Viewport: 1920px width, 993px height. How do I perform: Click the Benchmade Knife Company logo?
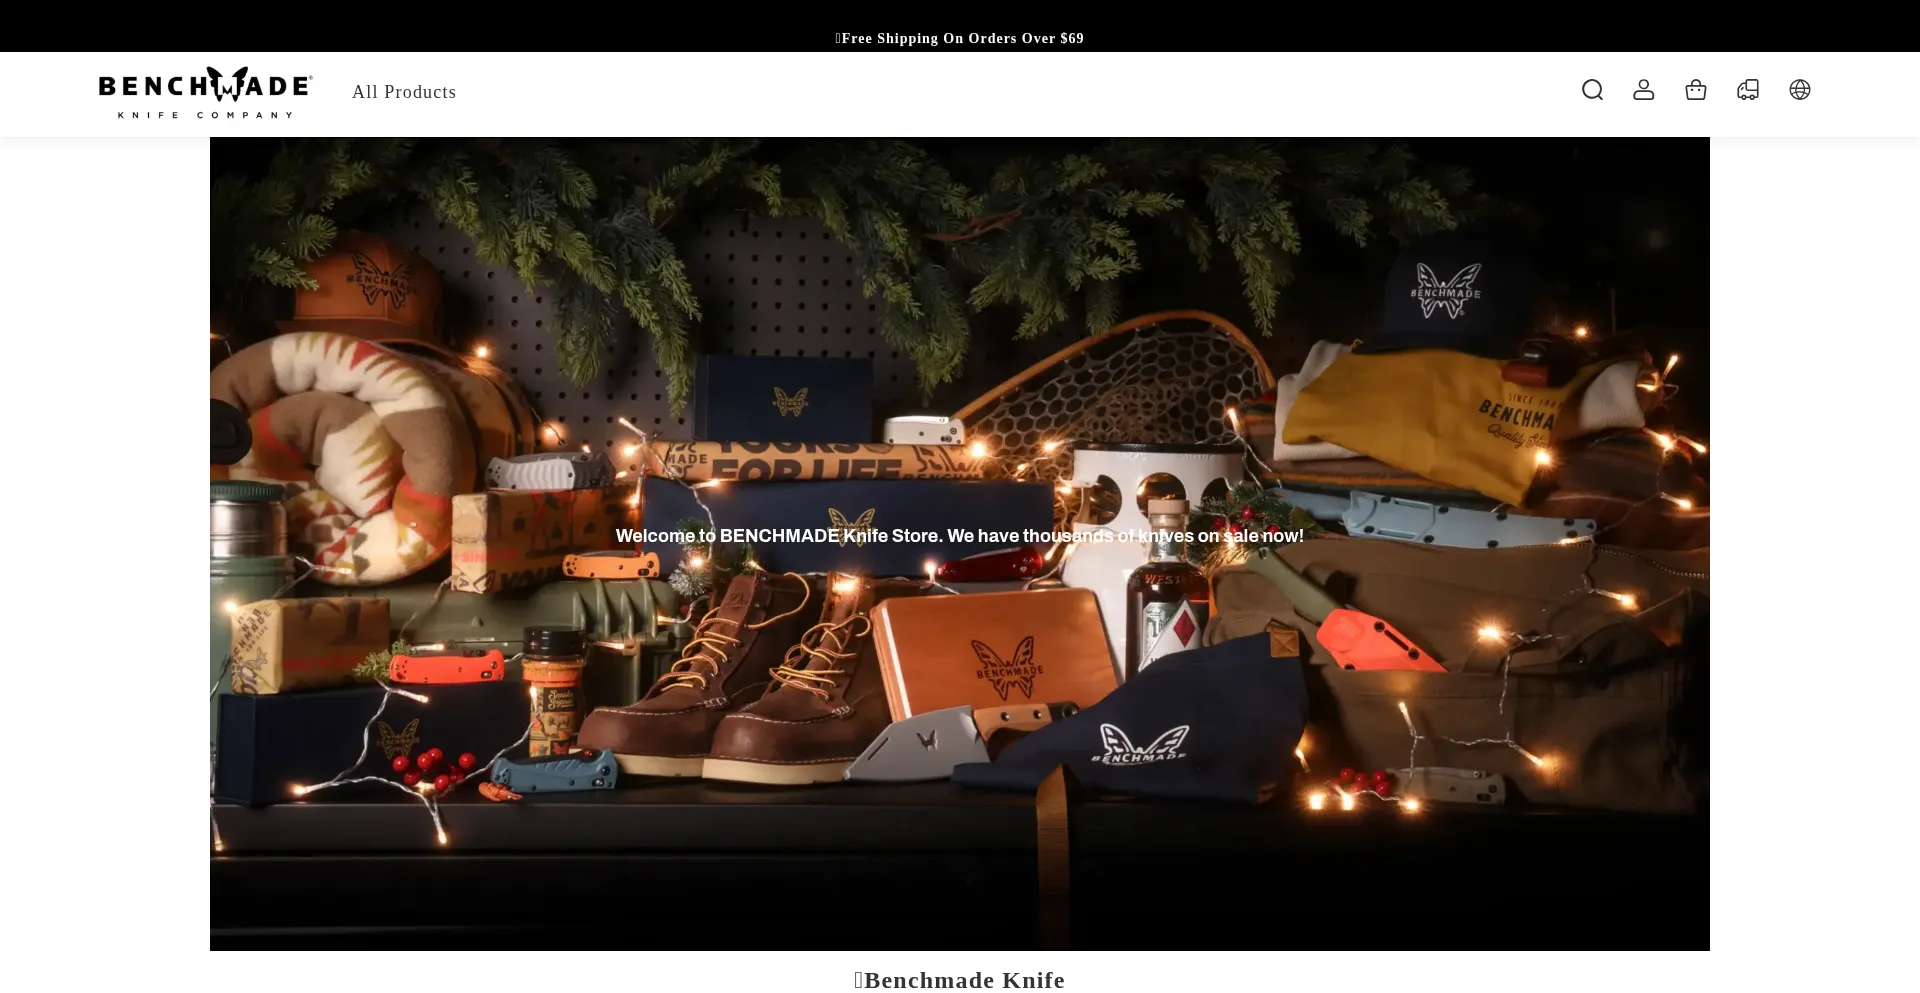pyautogui.click(x=205, y=92)
